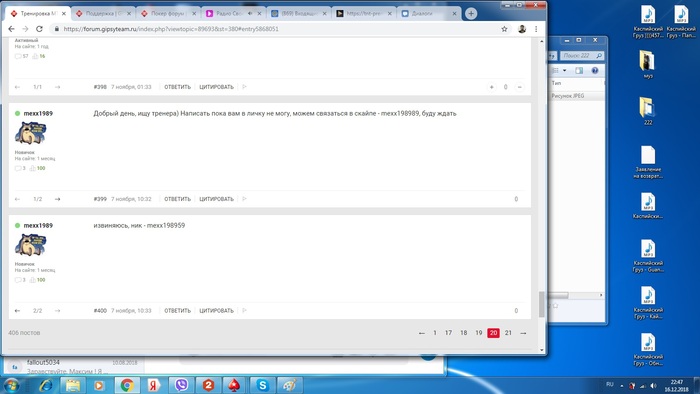
Task: Bookmark this page with the star icon
Action: tap(504, 29)
